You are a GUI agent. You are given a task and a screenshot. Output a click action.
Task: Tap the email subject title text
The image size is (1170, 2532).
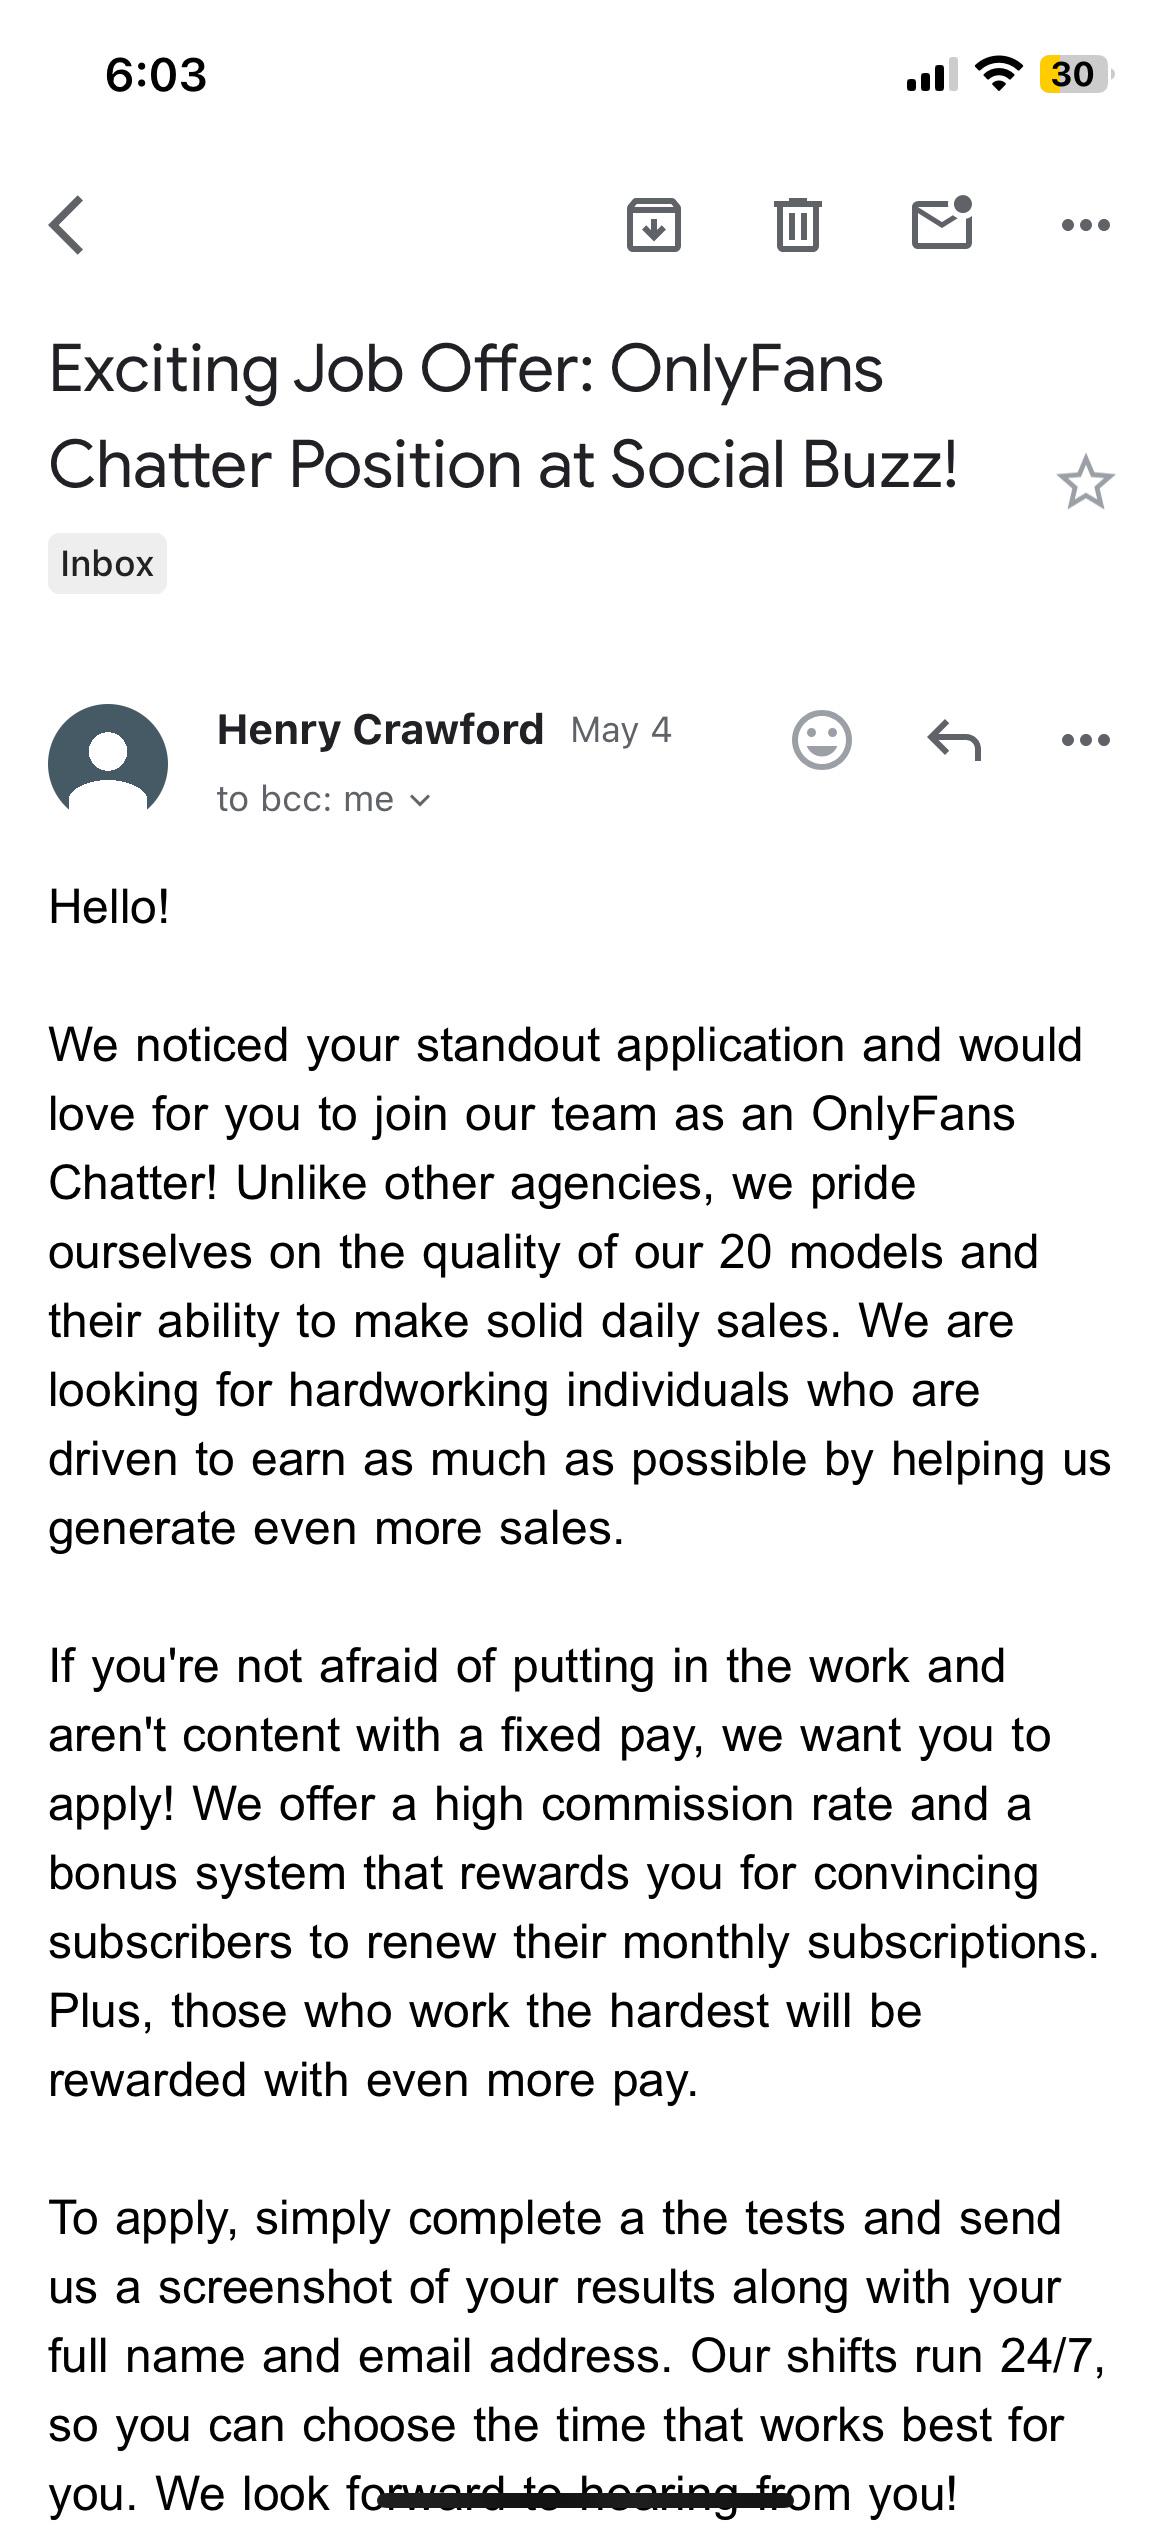click(503, 417)
